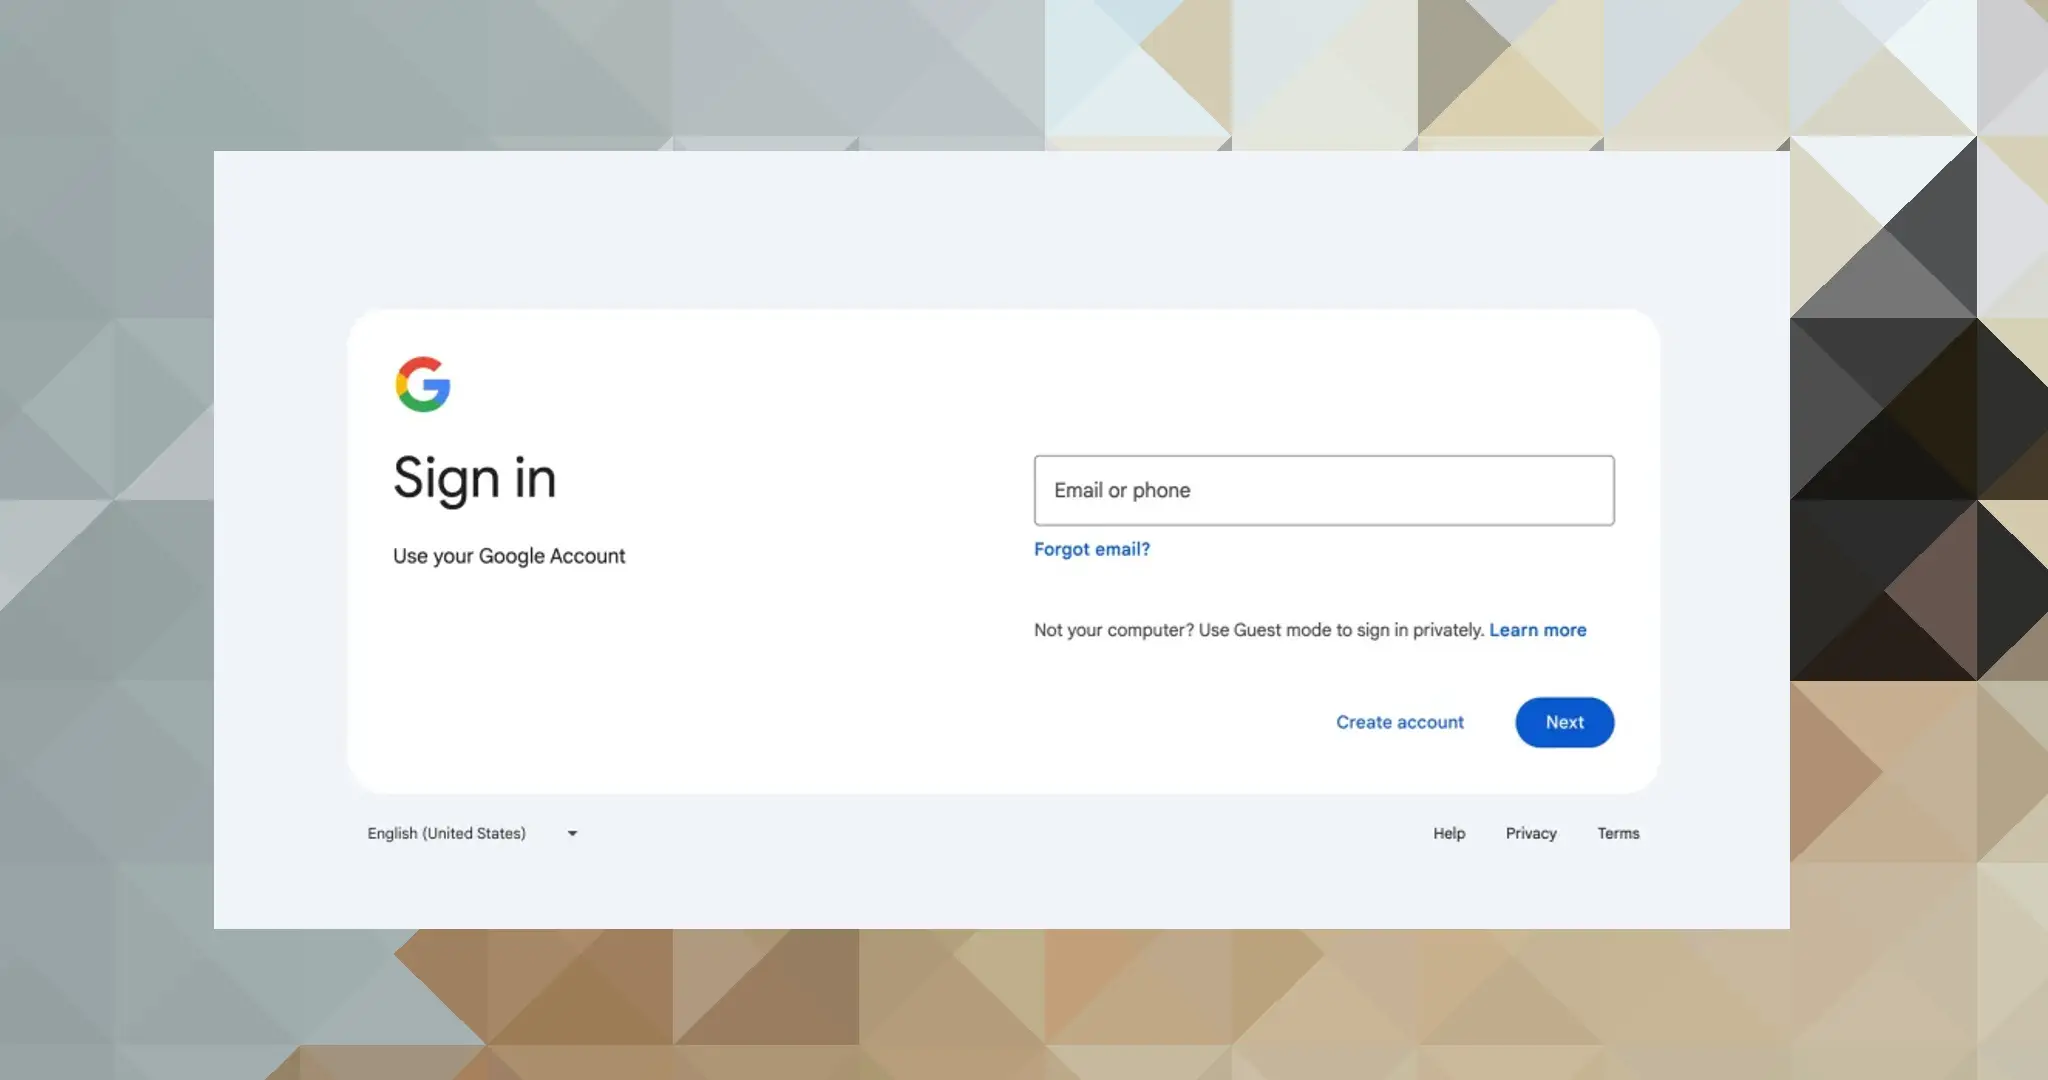Open the Terms page
2048x1080 pixels.
coord(1618,833)
